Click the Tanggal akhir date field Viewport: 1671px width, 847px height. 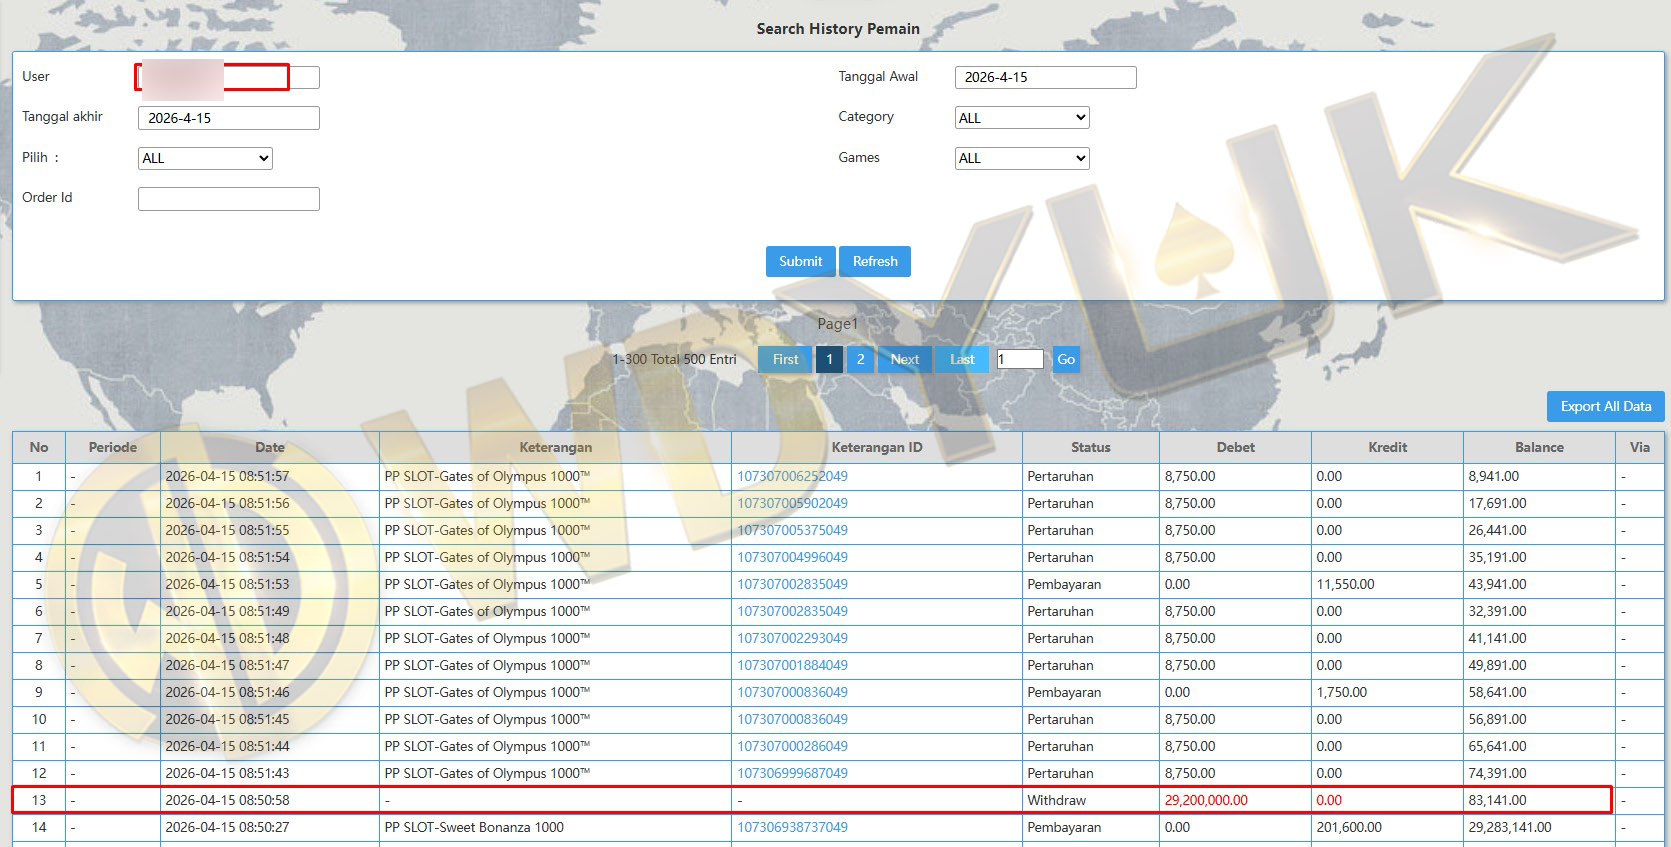(x=228, y=118)
